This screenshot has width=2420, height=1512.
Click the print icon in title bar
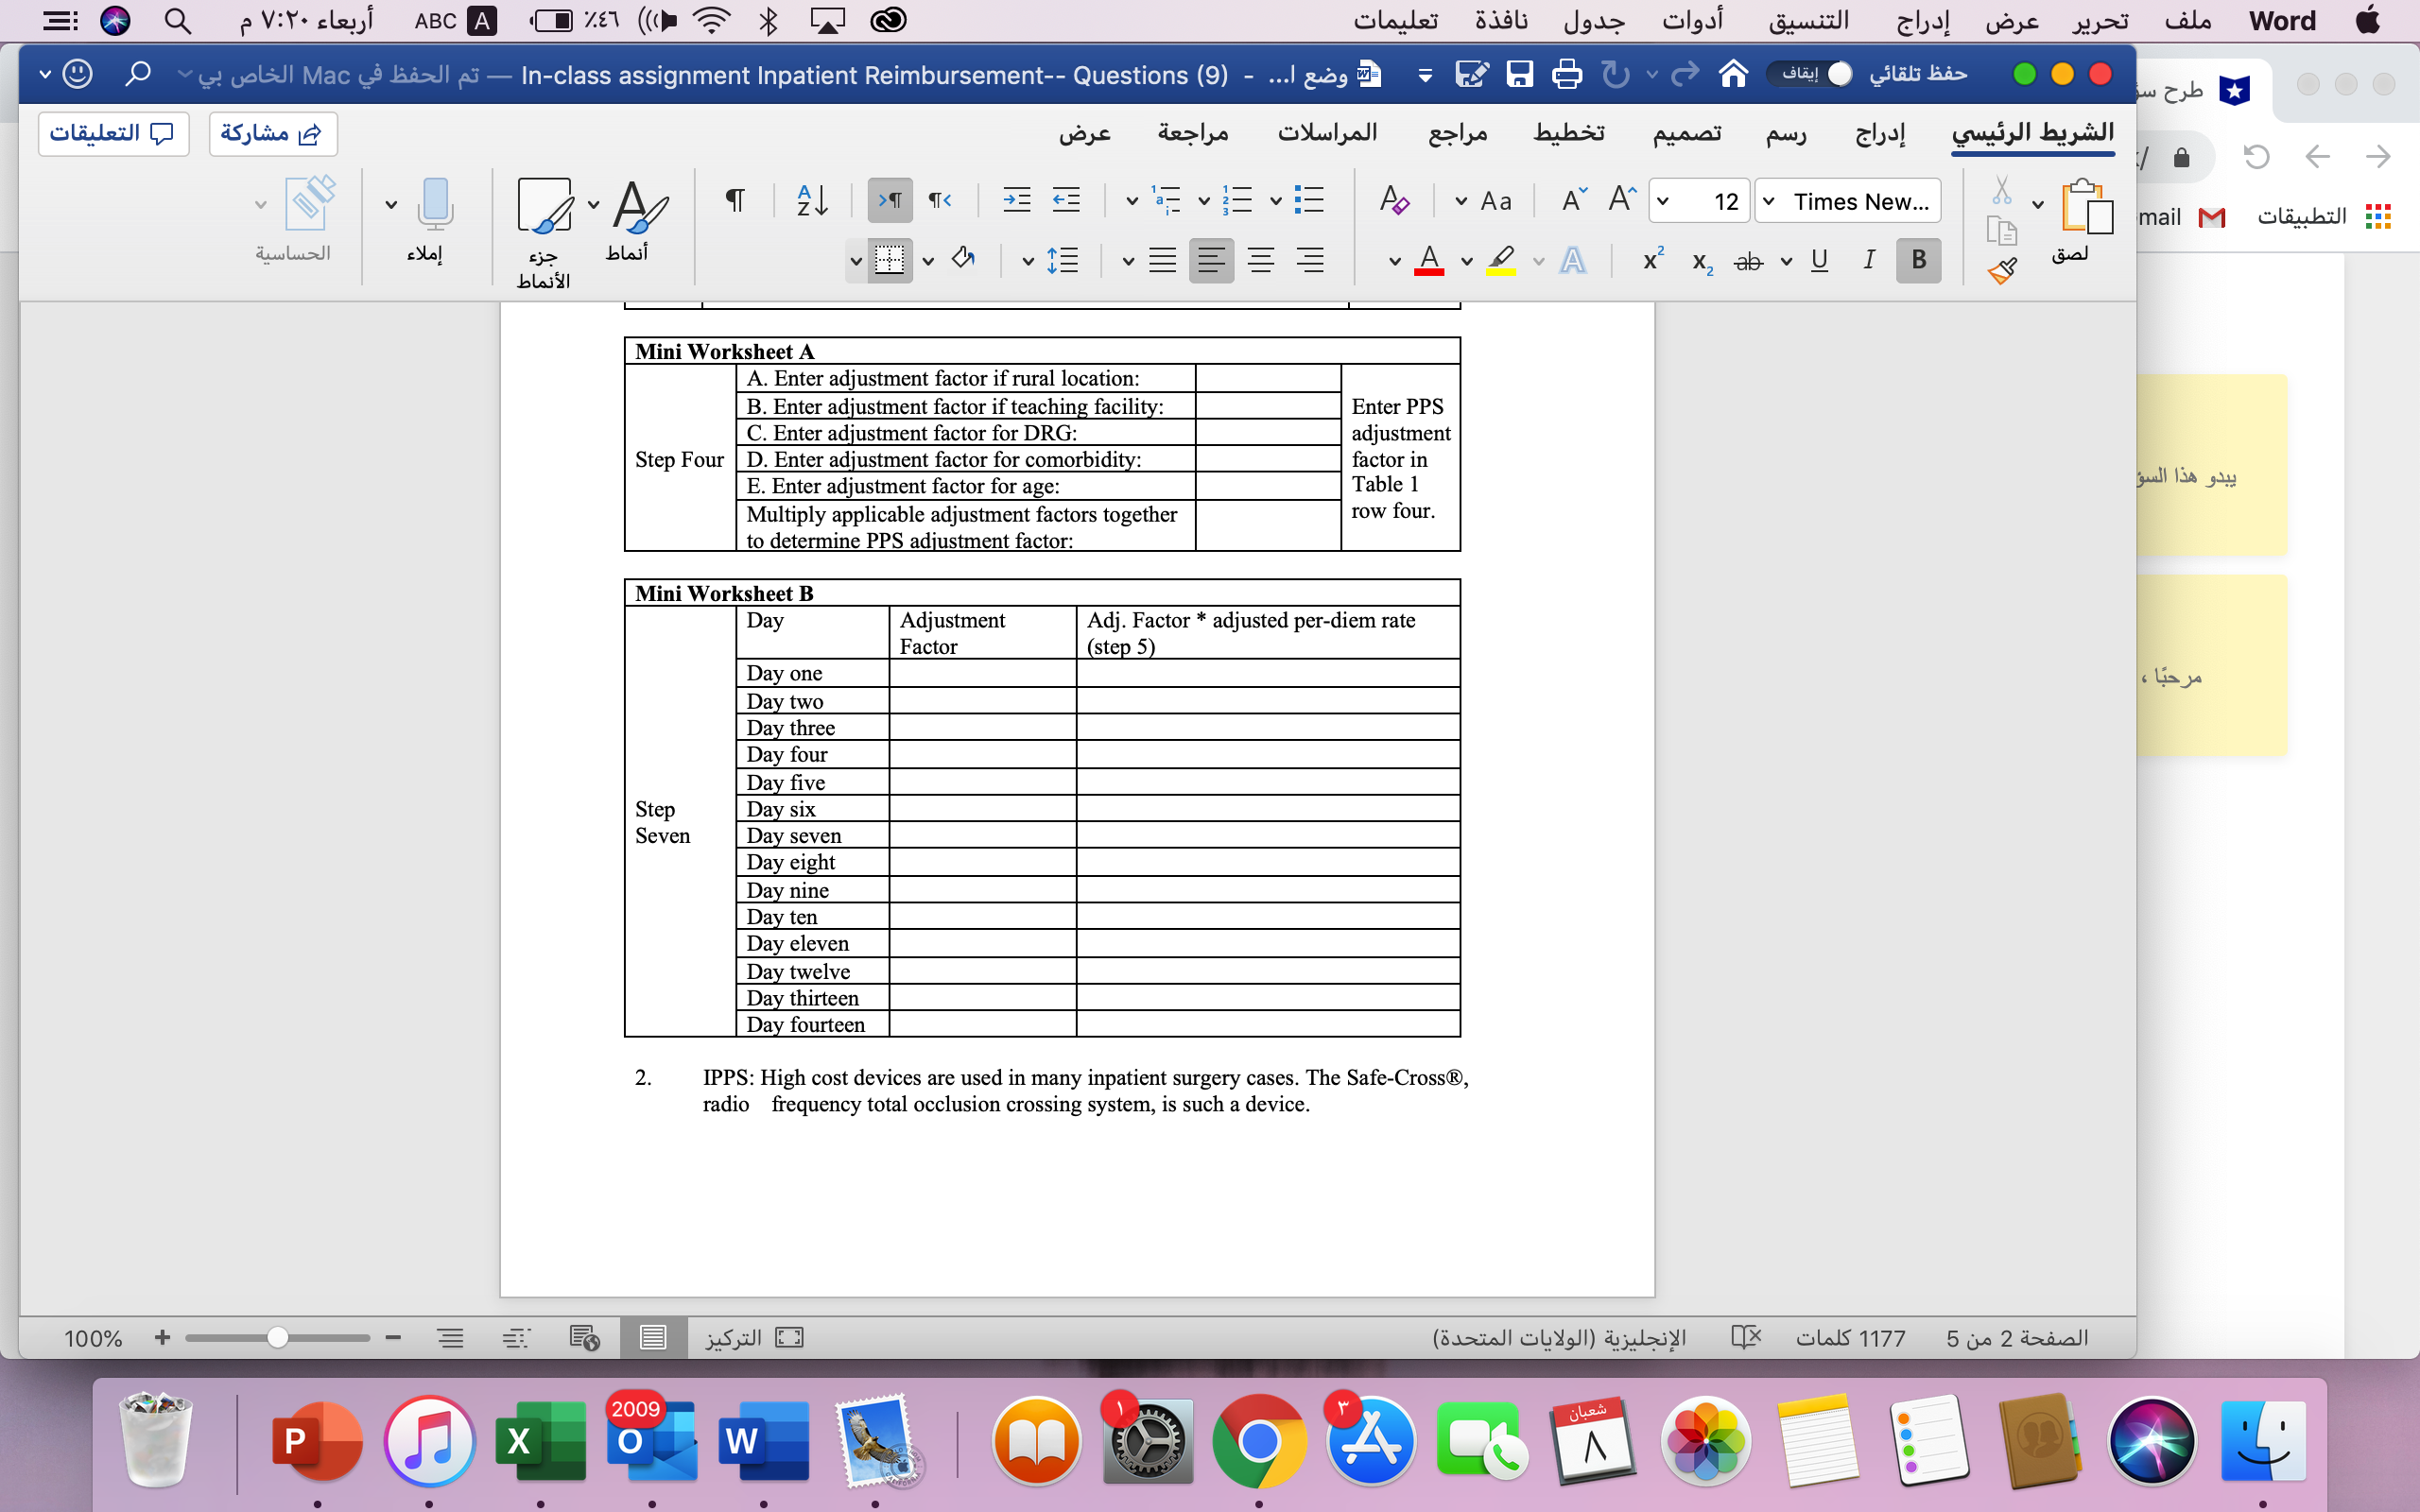click(1567, 74)
